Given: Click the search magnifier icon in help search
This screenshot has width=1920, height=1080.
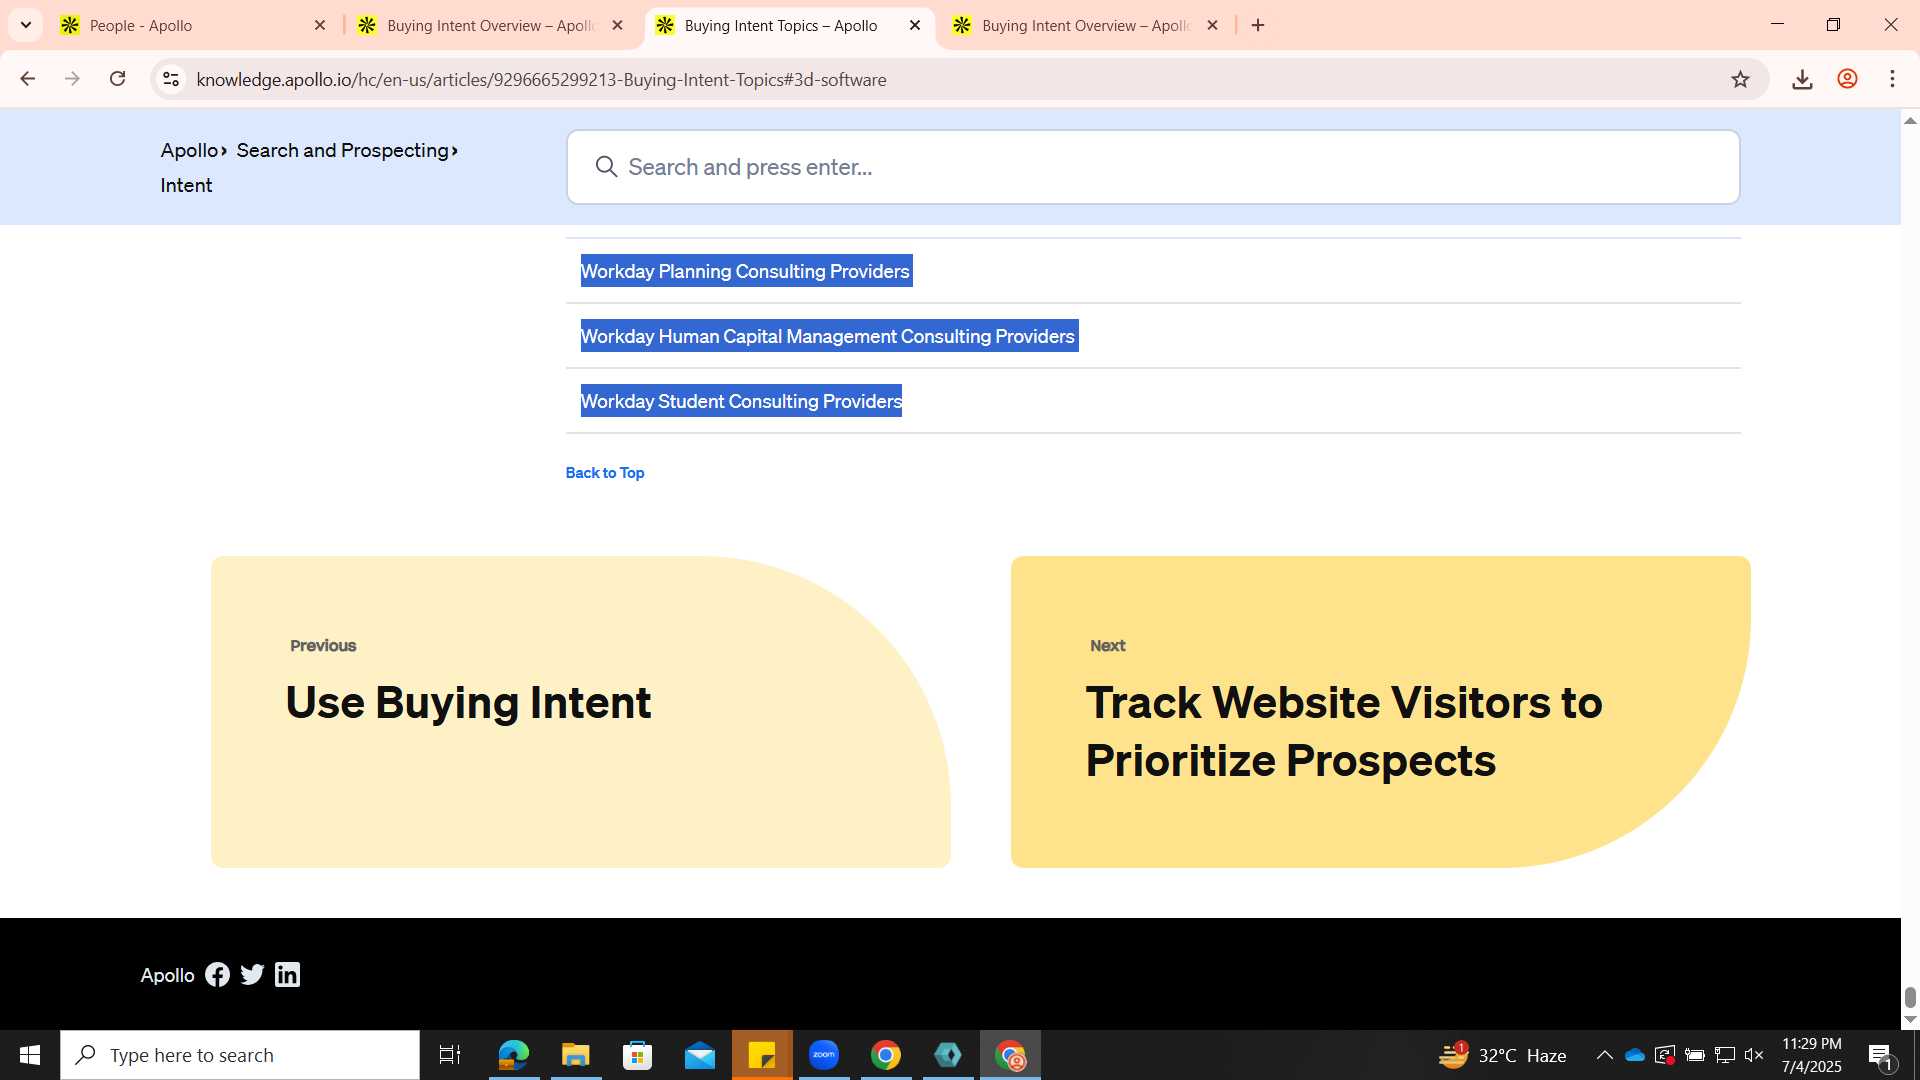Looking at the screenshot, I should coord(606,167).
